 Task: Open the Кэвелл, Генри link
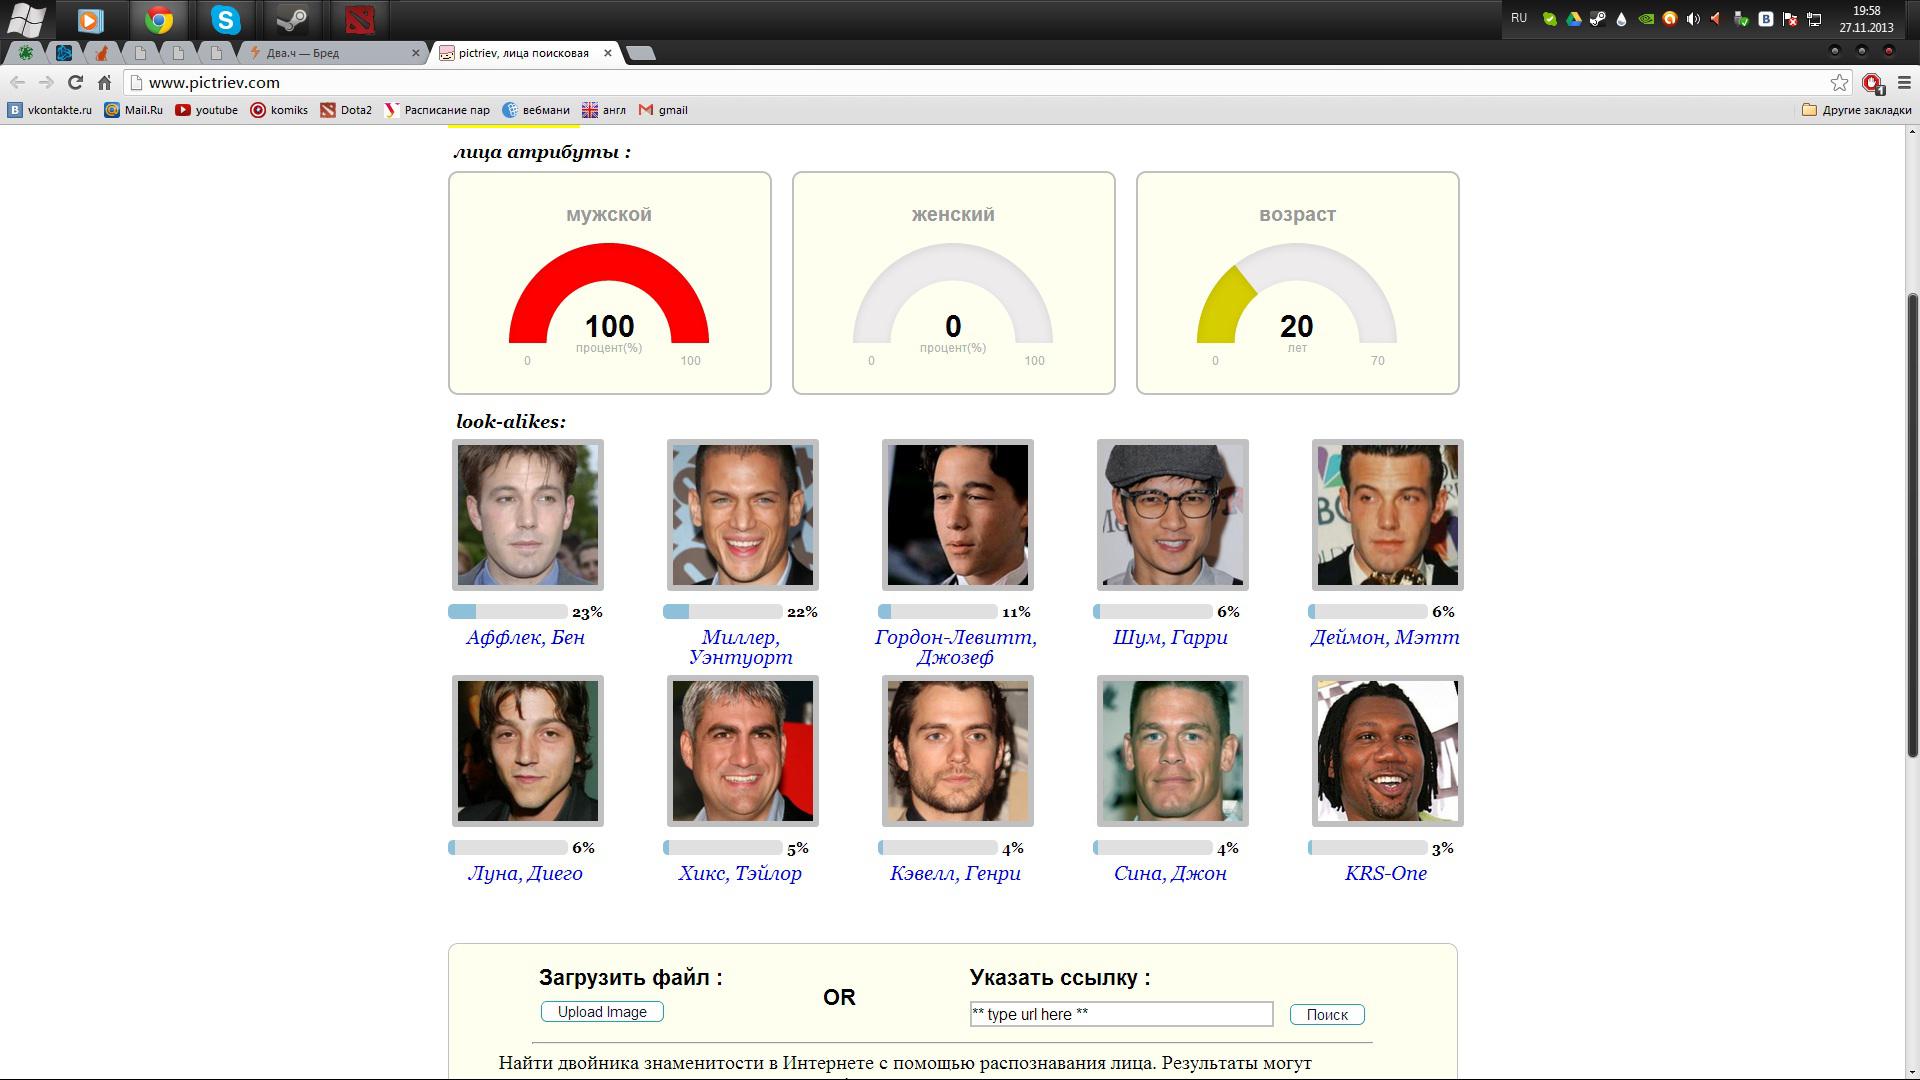click(x=955, y=874)
